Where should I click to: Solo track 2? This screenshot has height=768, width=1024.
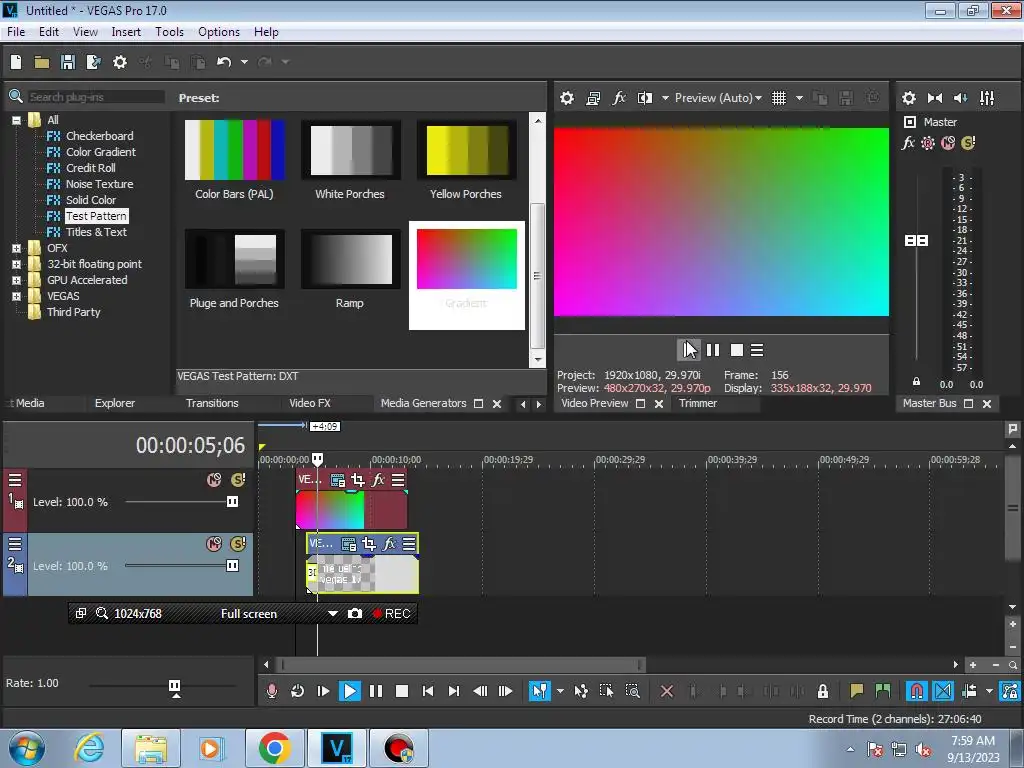tap(238, 543)
